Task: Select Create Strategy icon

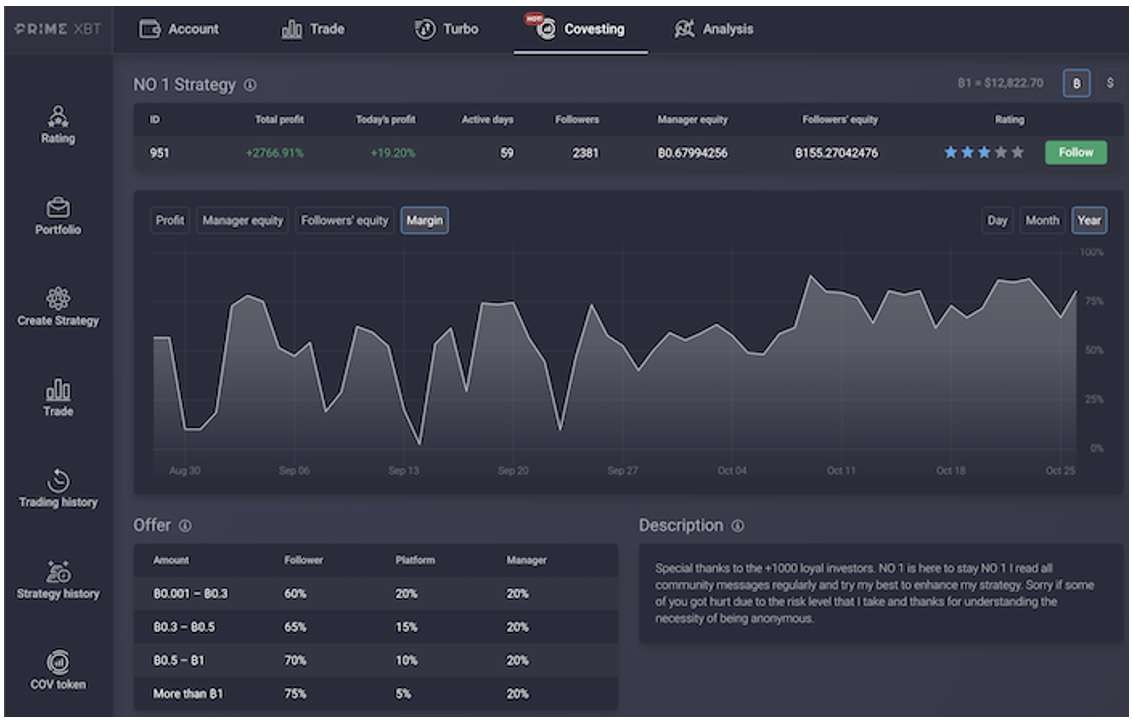Action: (x=58, y=298)
